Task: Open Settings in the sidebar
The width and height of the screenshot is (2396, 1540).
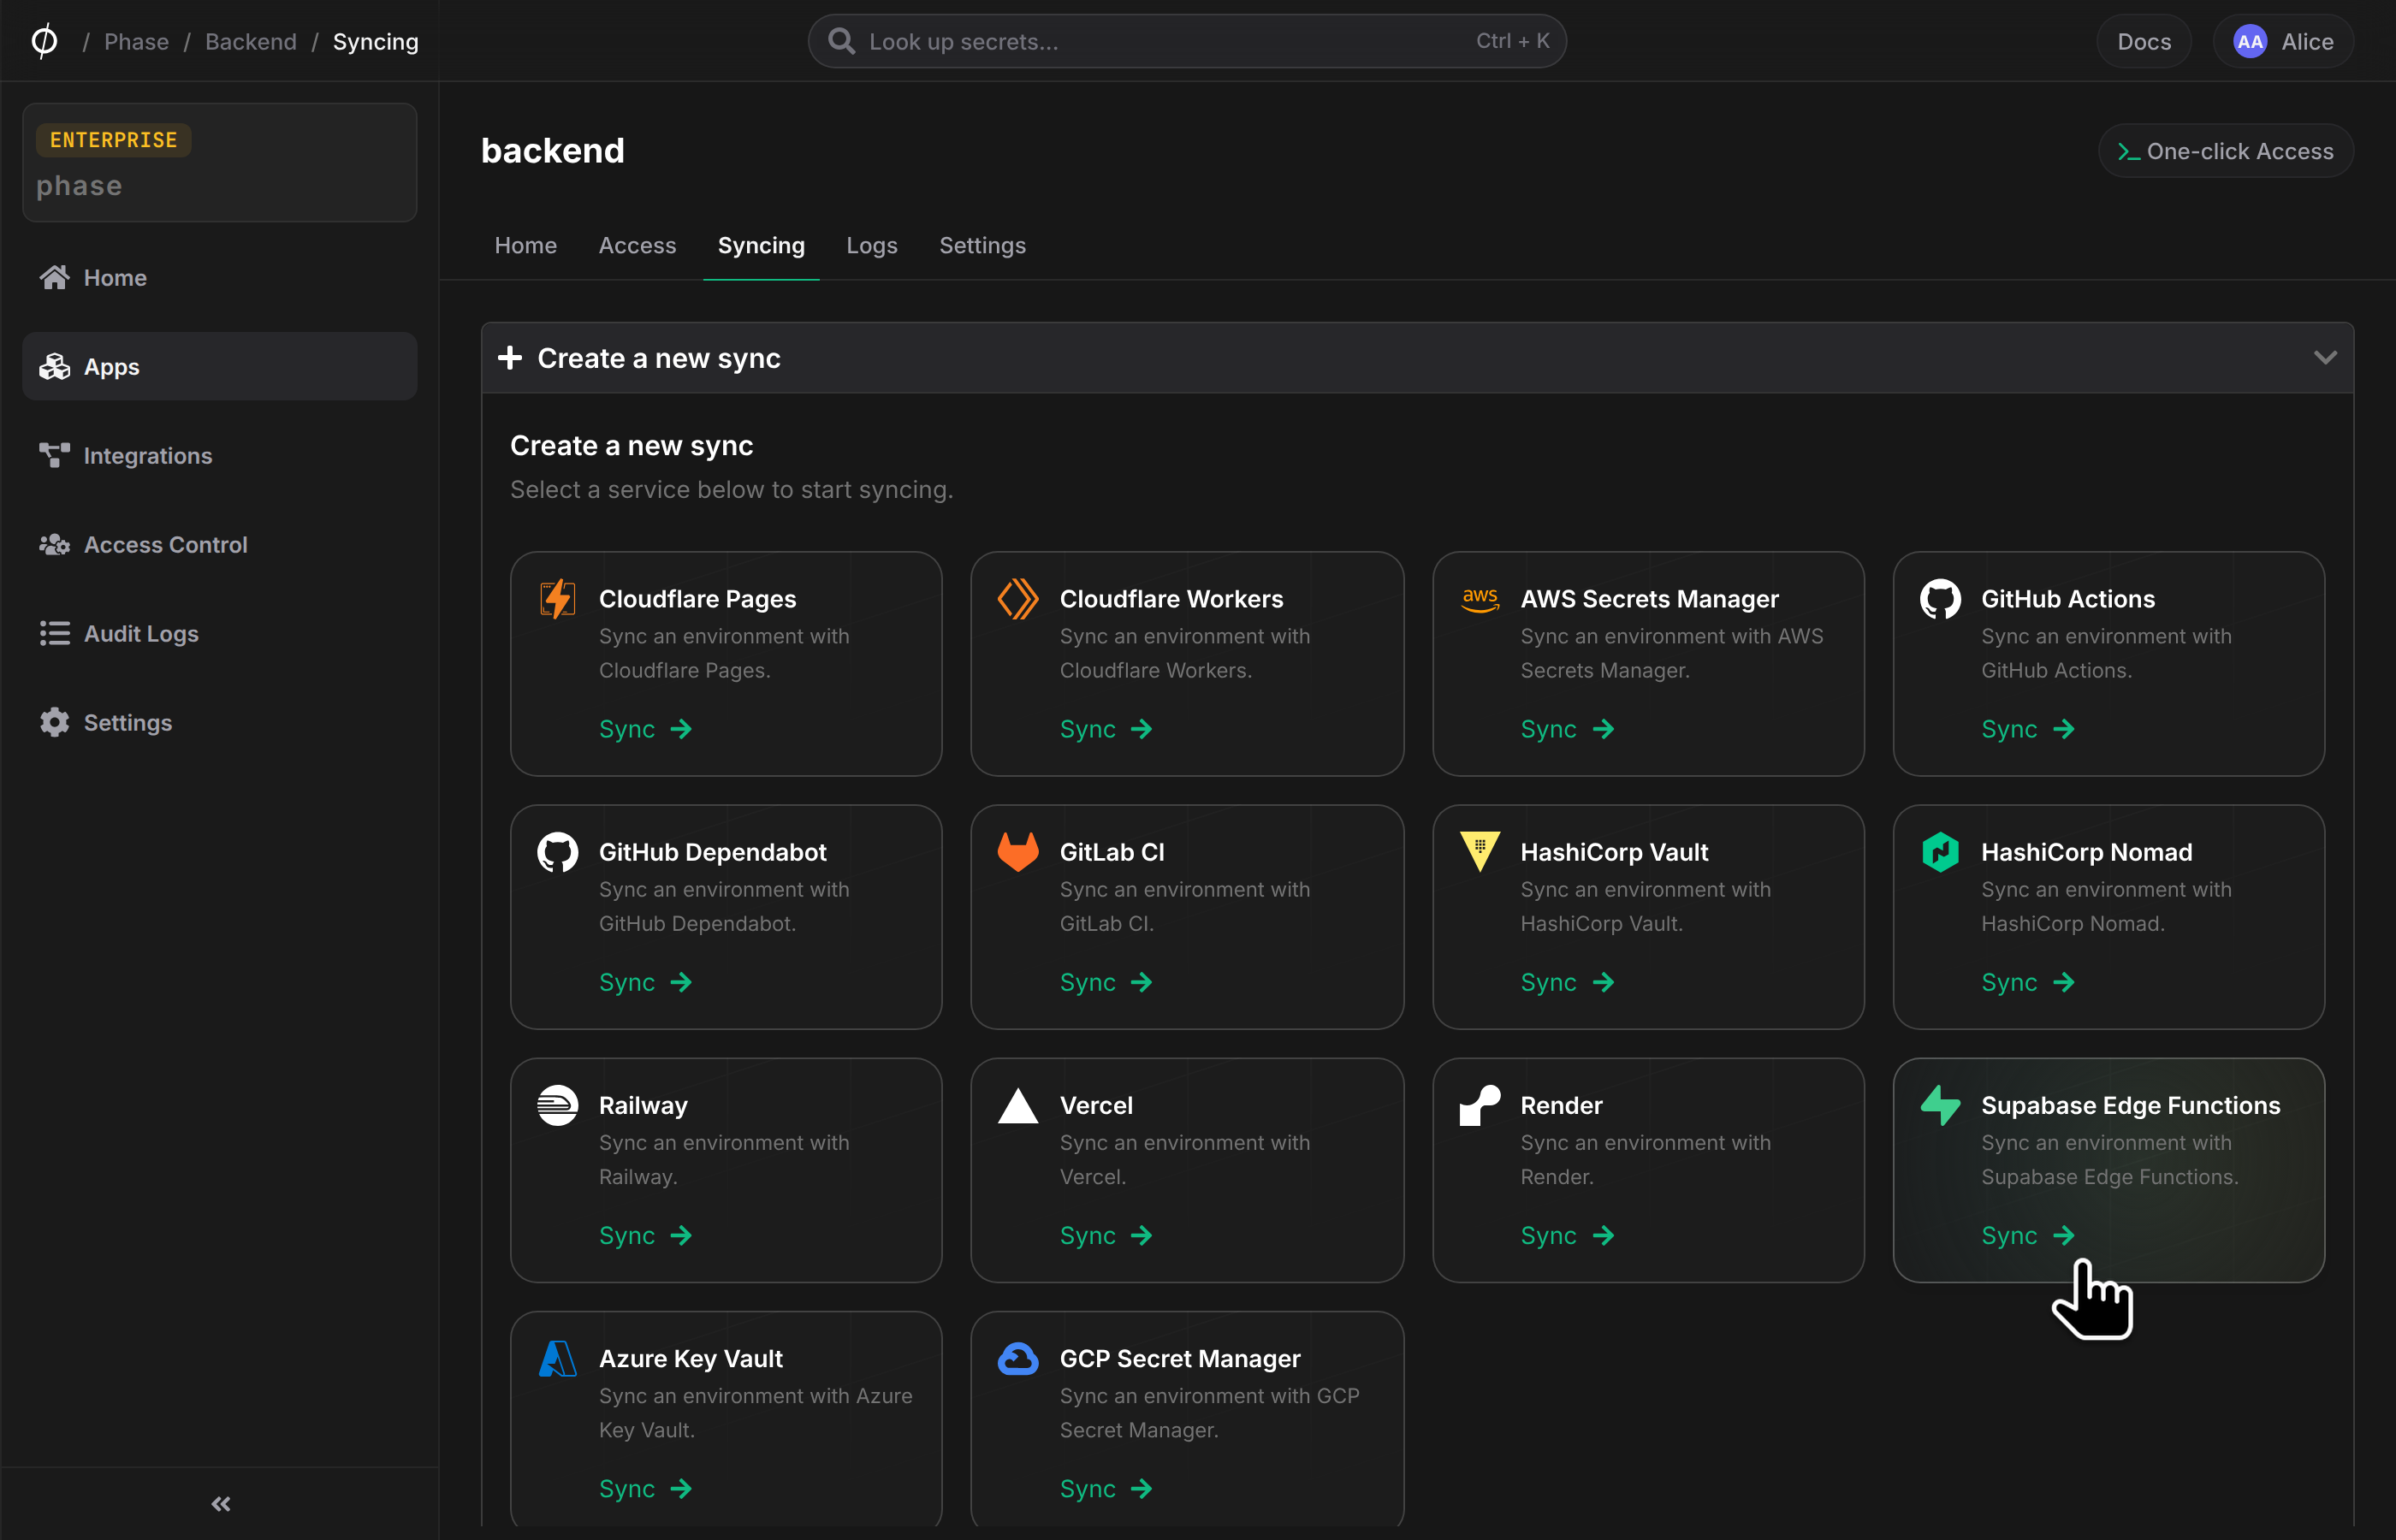Action: [219, 722]
